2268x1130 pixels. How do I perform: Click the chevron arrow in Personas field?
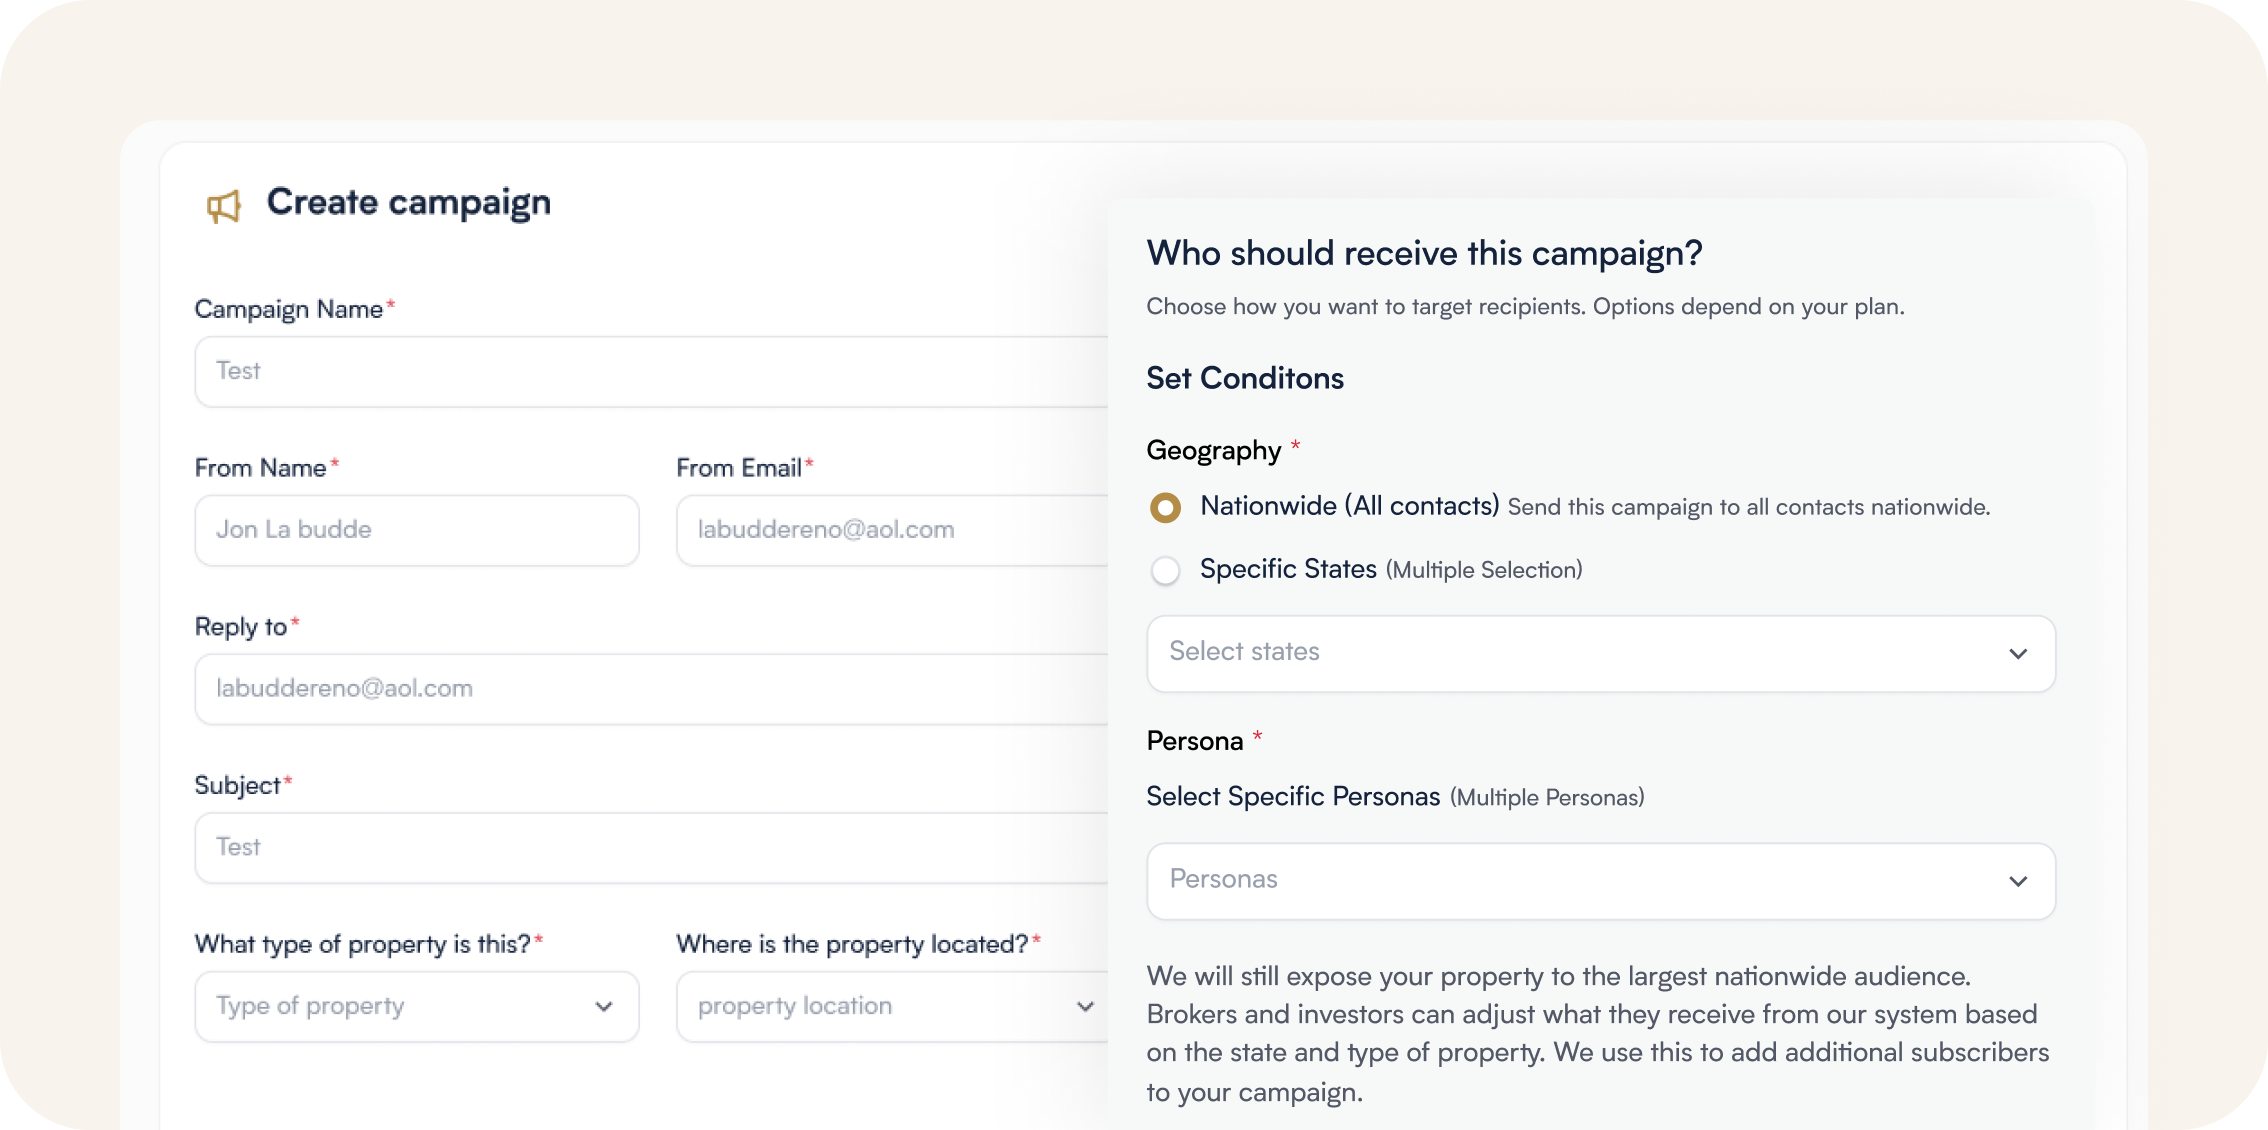point(2018,882)
